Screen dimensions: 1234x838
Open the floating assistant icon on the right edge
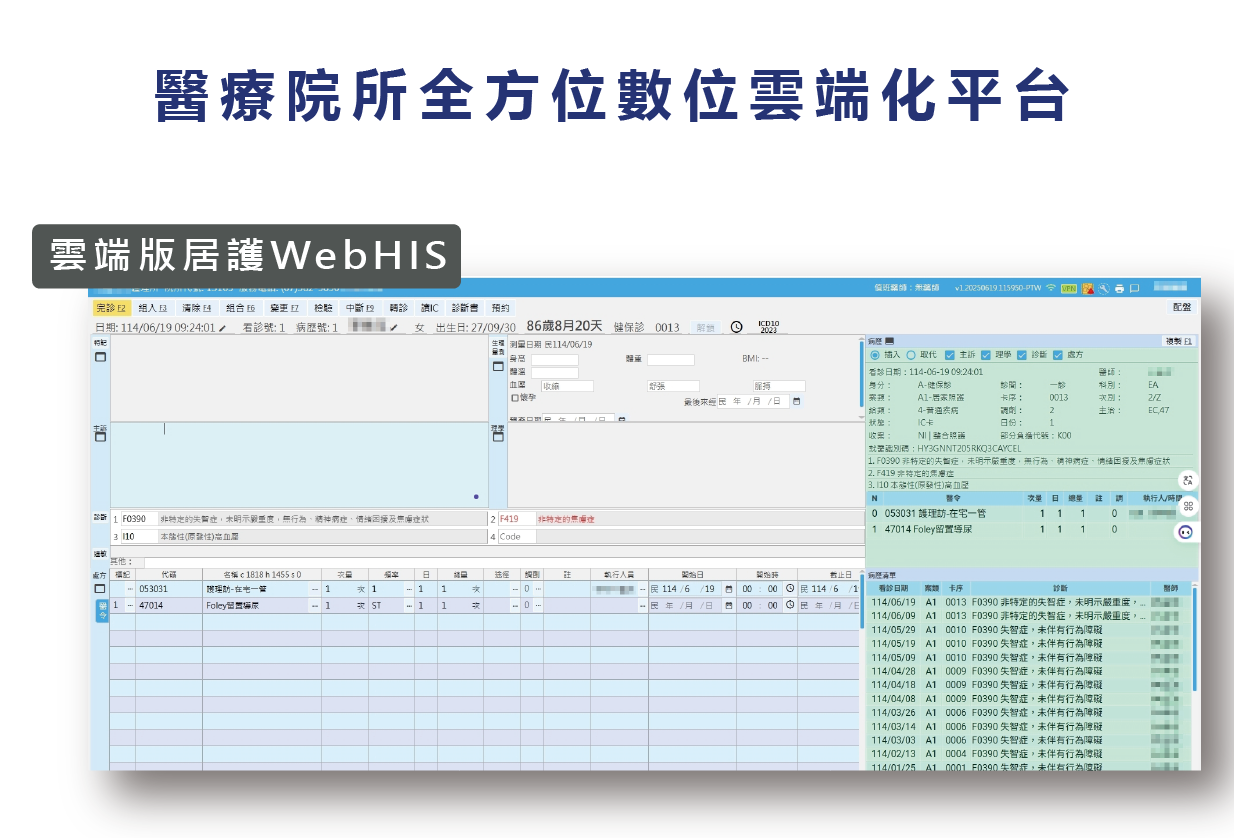click(1185, 531)
